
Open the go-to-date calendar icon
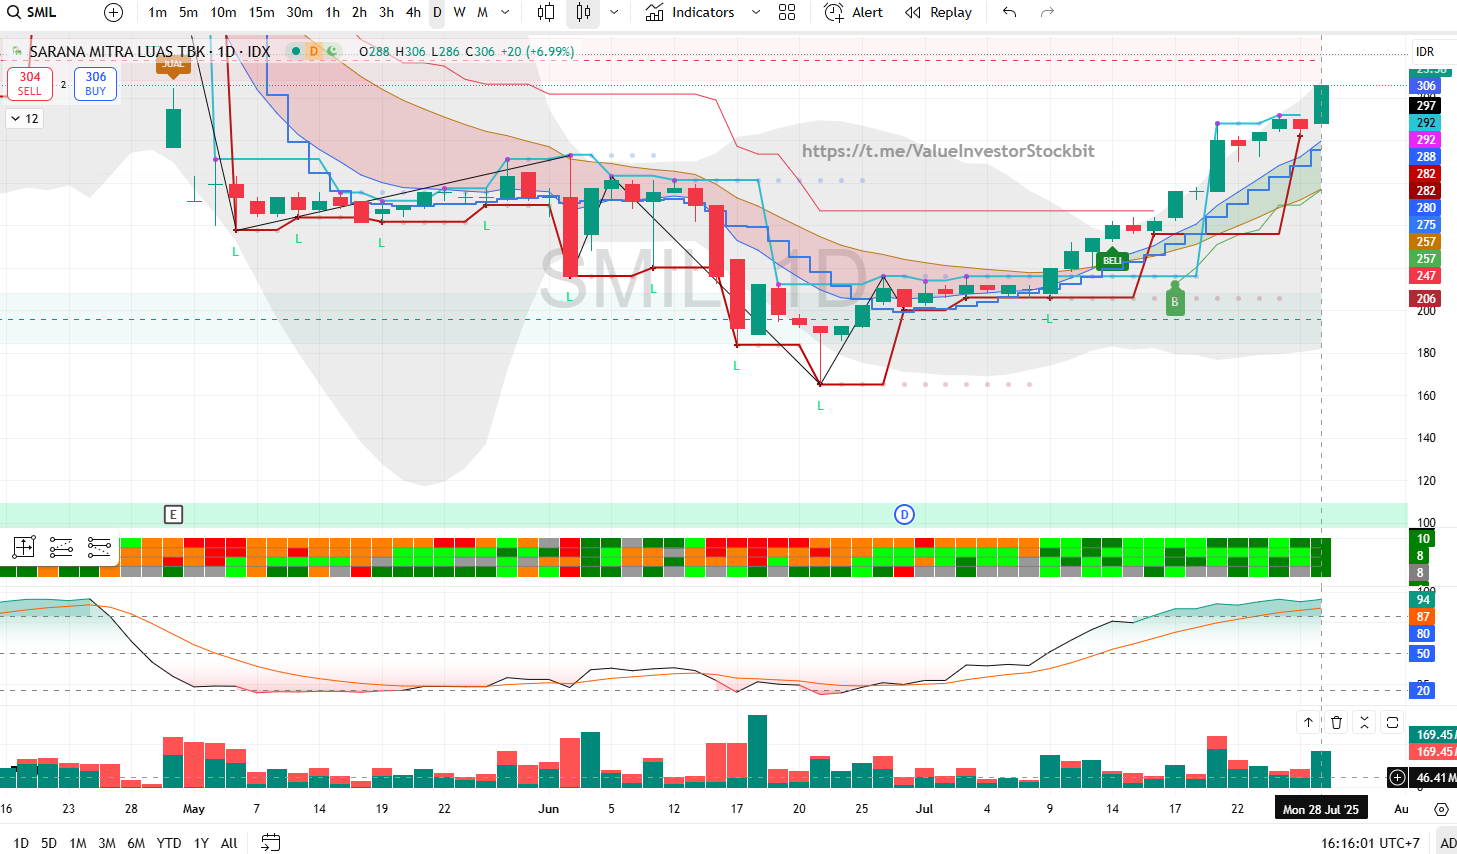point(271,843)
